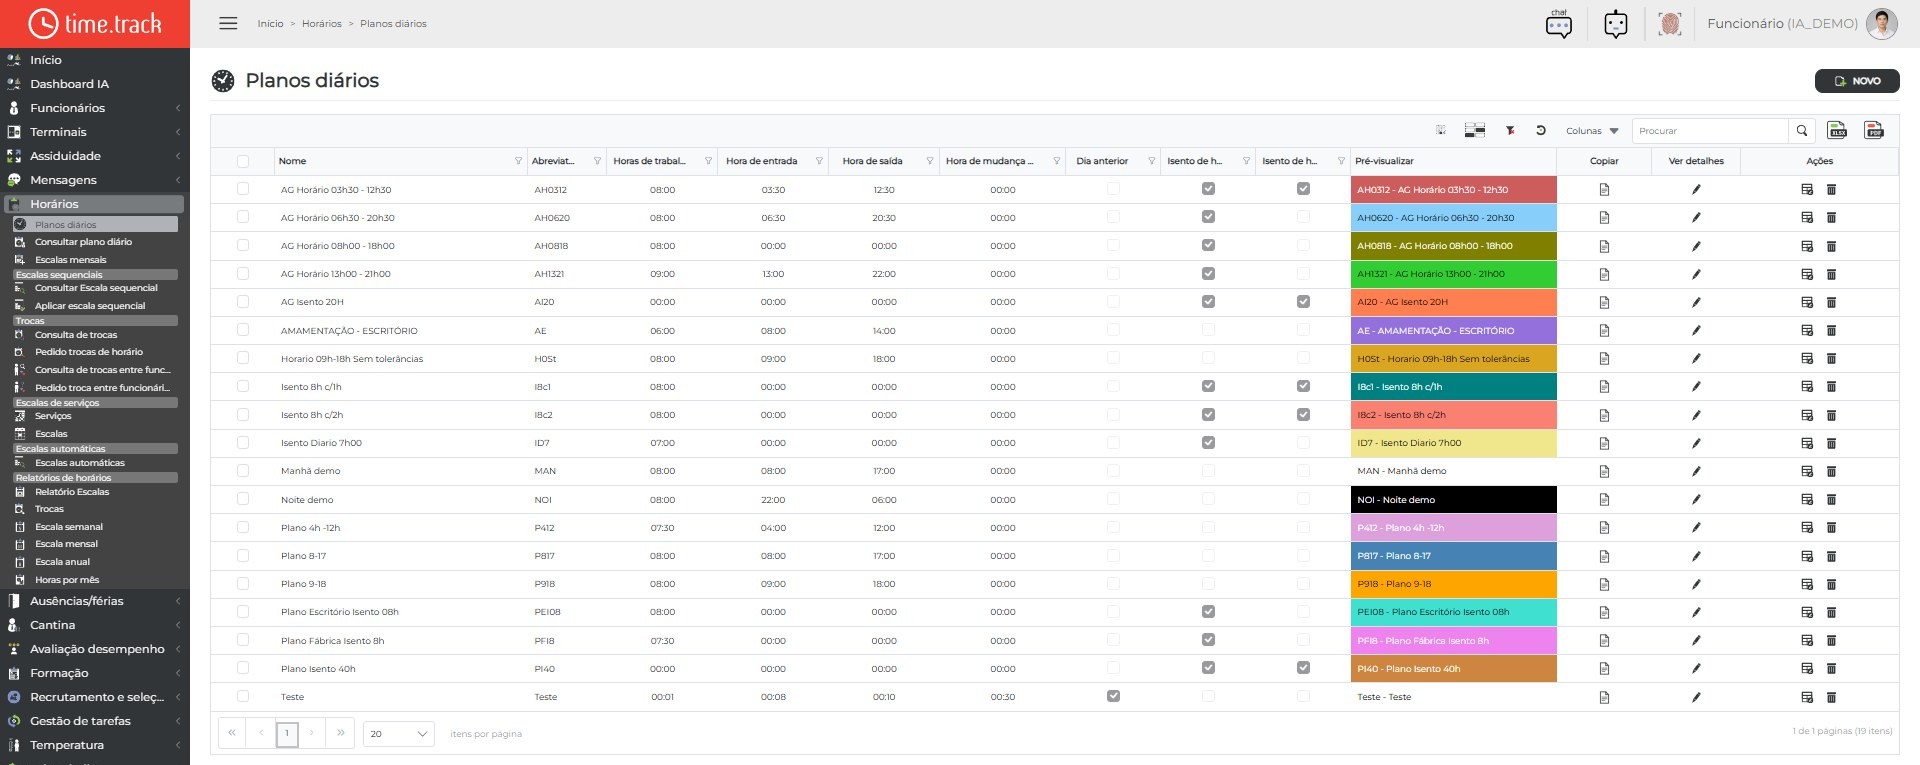Screen dimensions: 1920x765
Task: Click the Início breadcrumb link
Action: (x=270, y=24)
